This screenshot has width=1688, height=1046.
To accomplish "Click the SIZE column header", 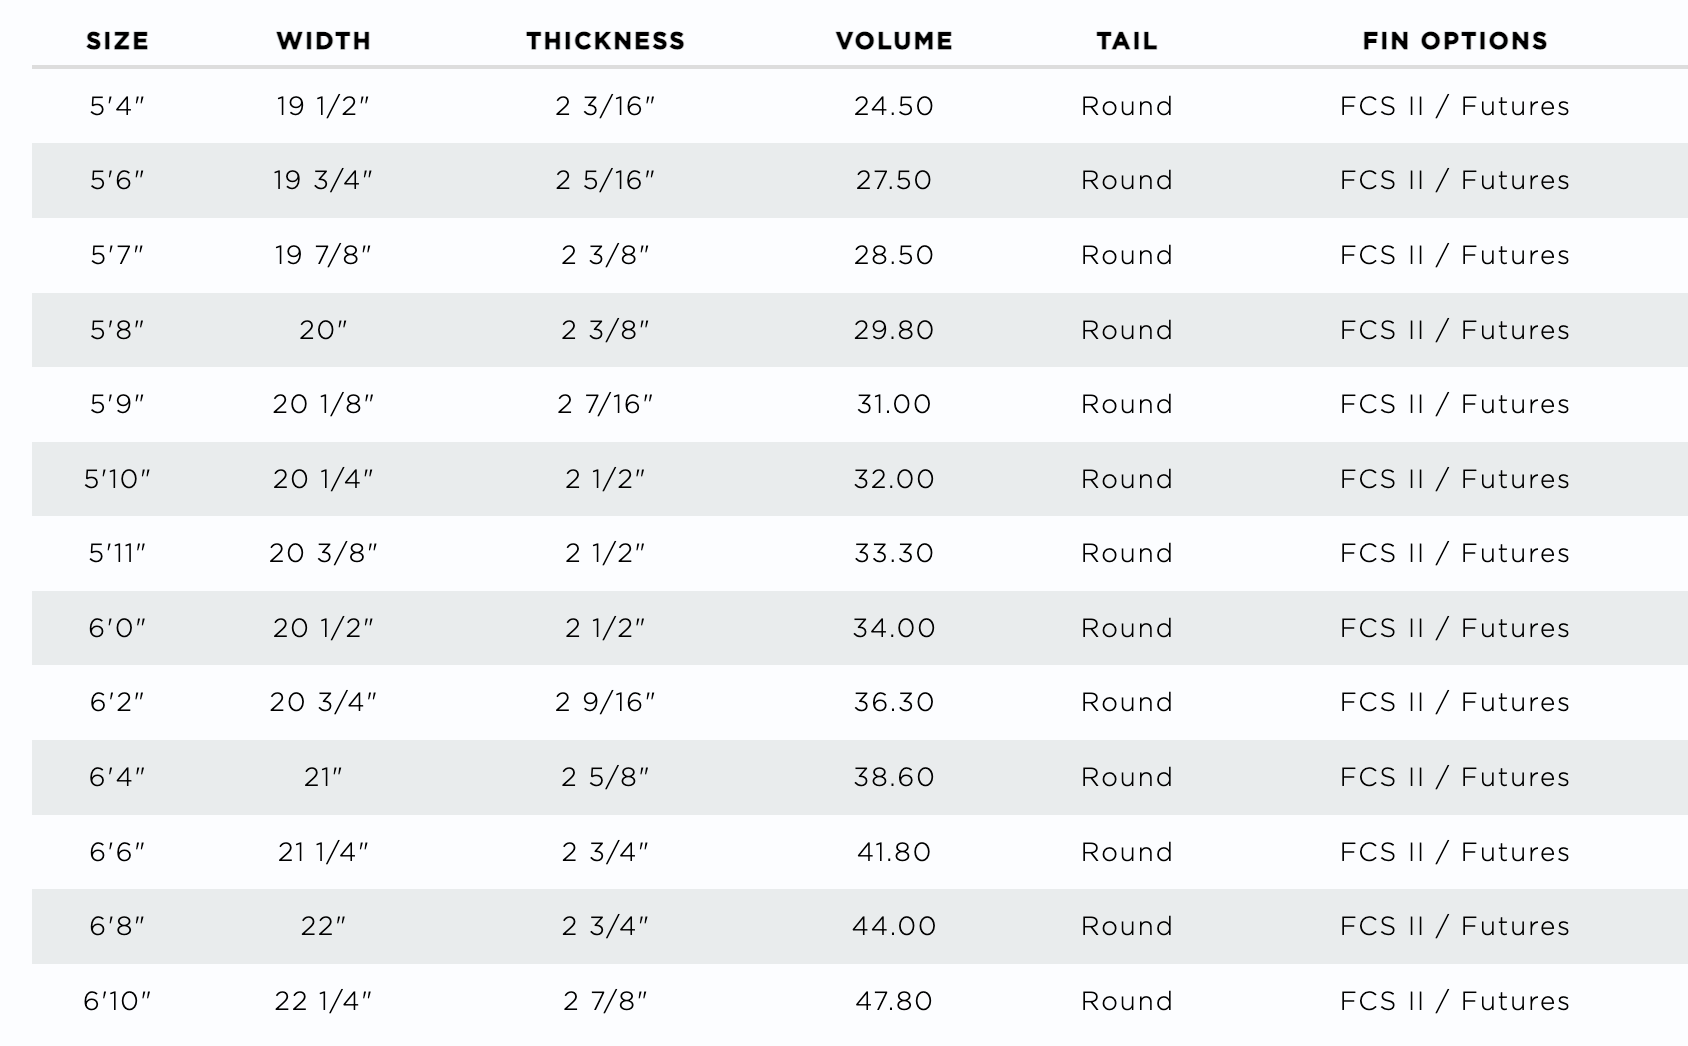I will coord(117,41).
